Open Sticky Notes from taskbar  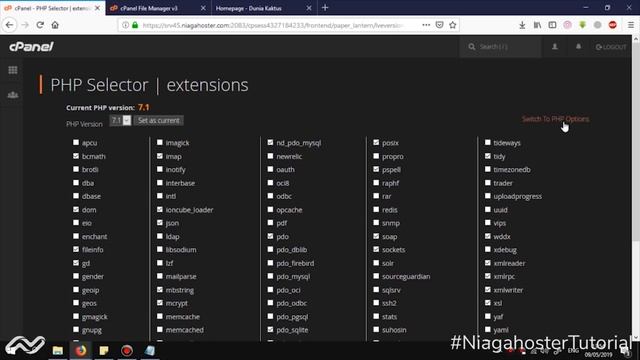[x=104, y=350]
